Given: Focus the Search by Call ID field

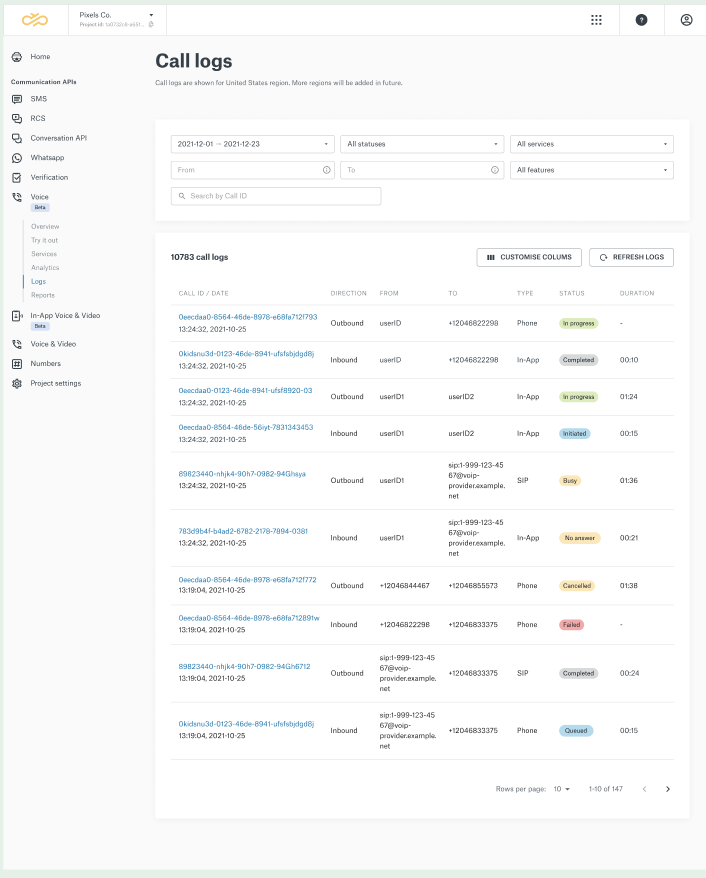Looking at the screenshot, I should coord(276,196).
